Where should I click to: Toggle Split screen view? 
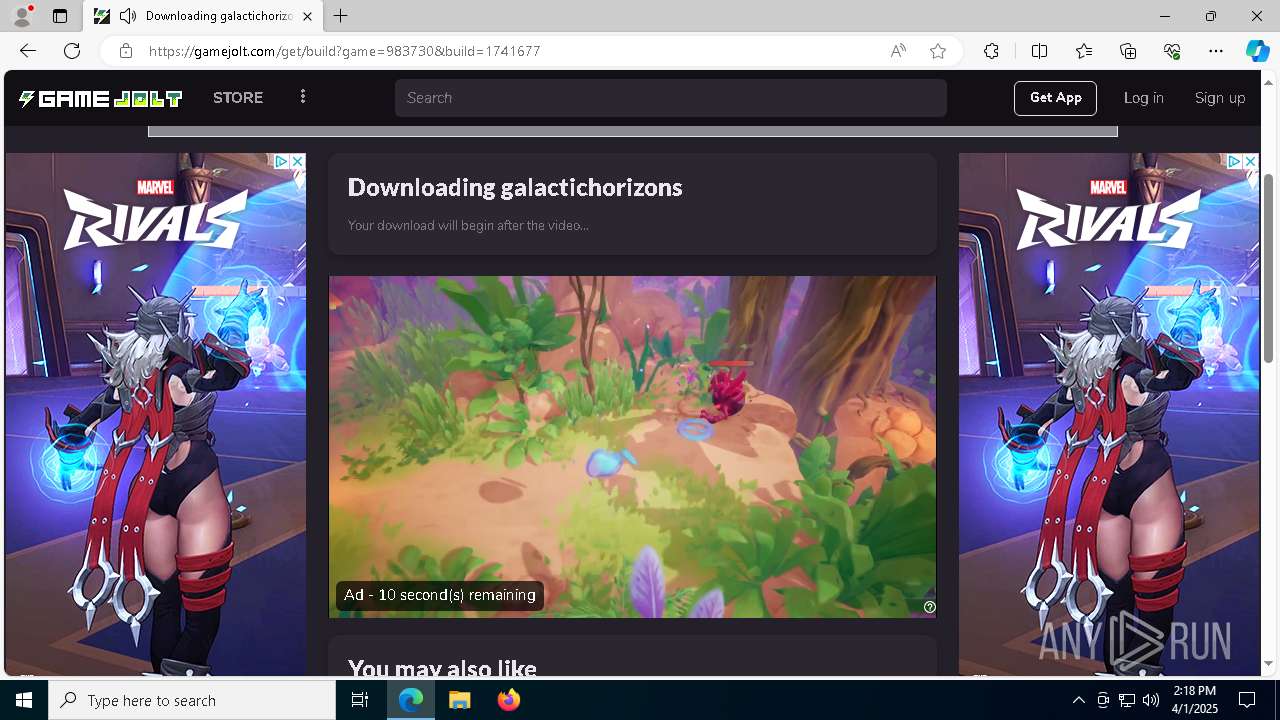[x=1039, y=51]
